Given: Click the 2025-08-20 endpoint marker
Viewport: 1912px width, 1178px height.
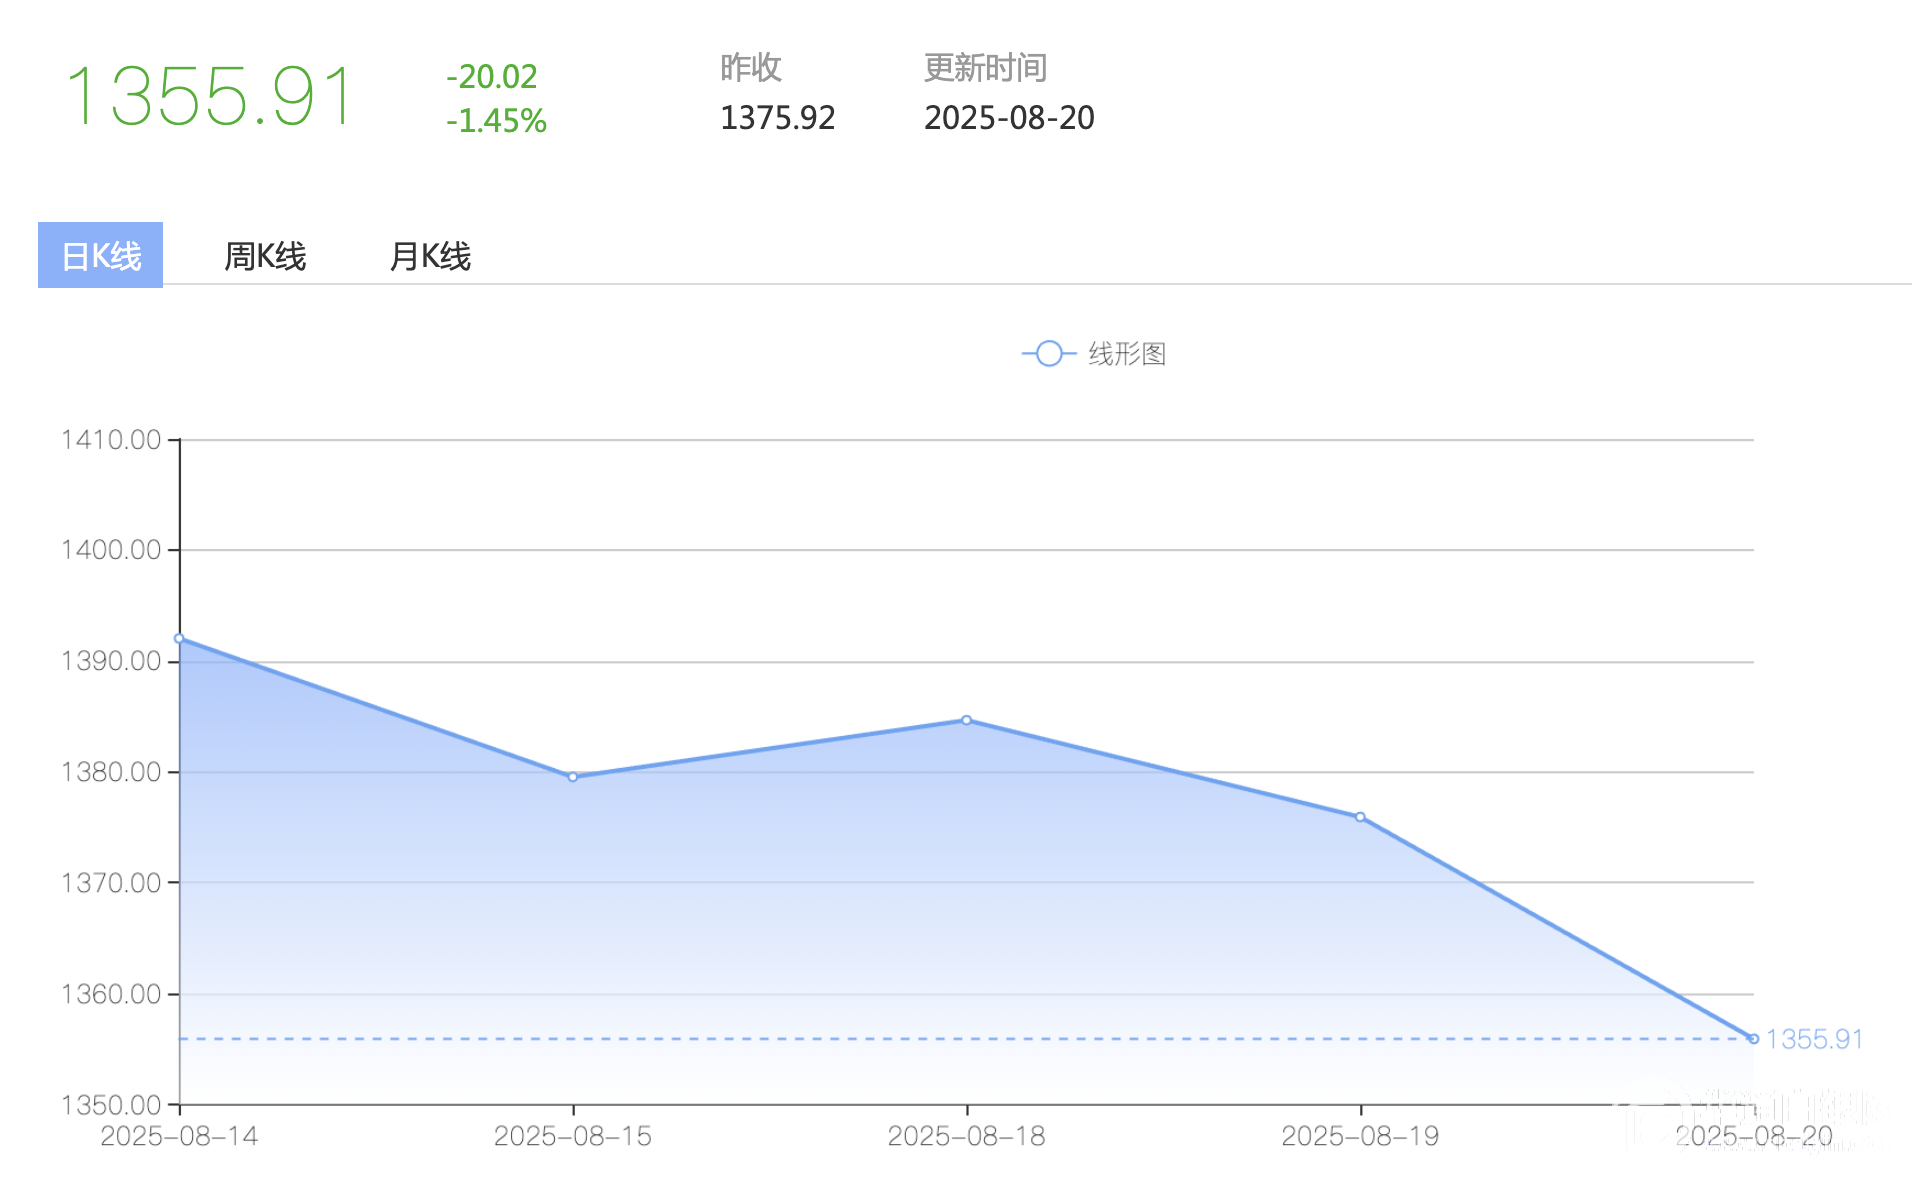Looking at the screenshot, I should pyautogui.click(x=1753, y=1039).
